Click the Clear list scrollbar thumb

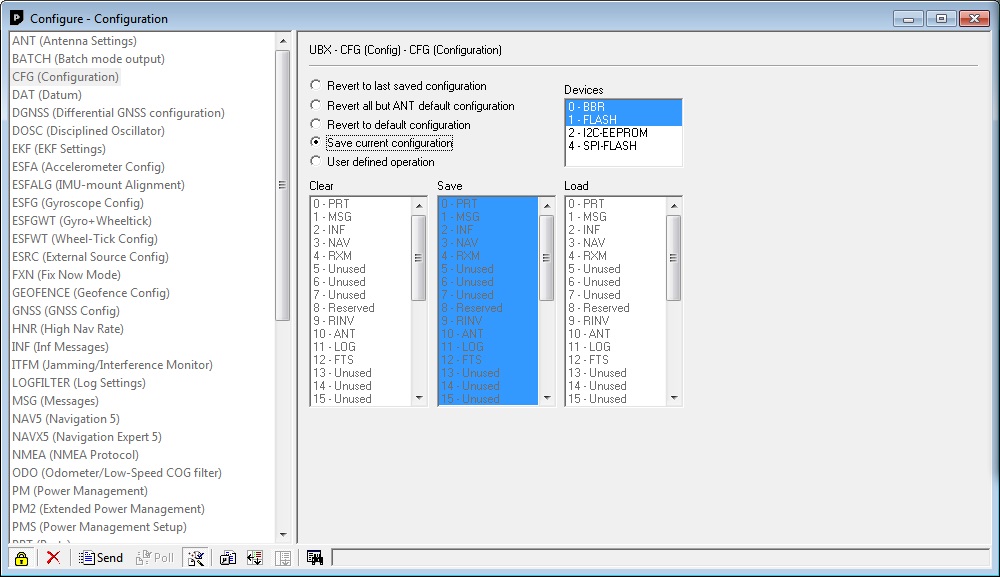(418, 258)
